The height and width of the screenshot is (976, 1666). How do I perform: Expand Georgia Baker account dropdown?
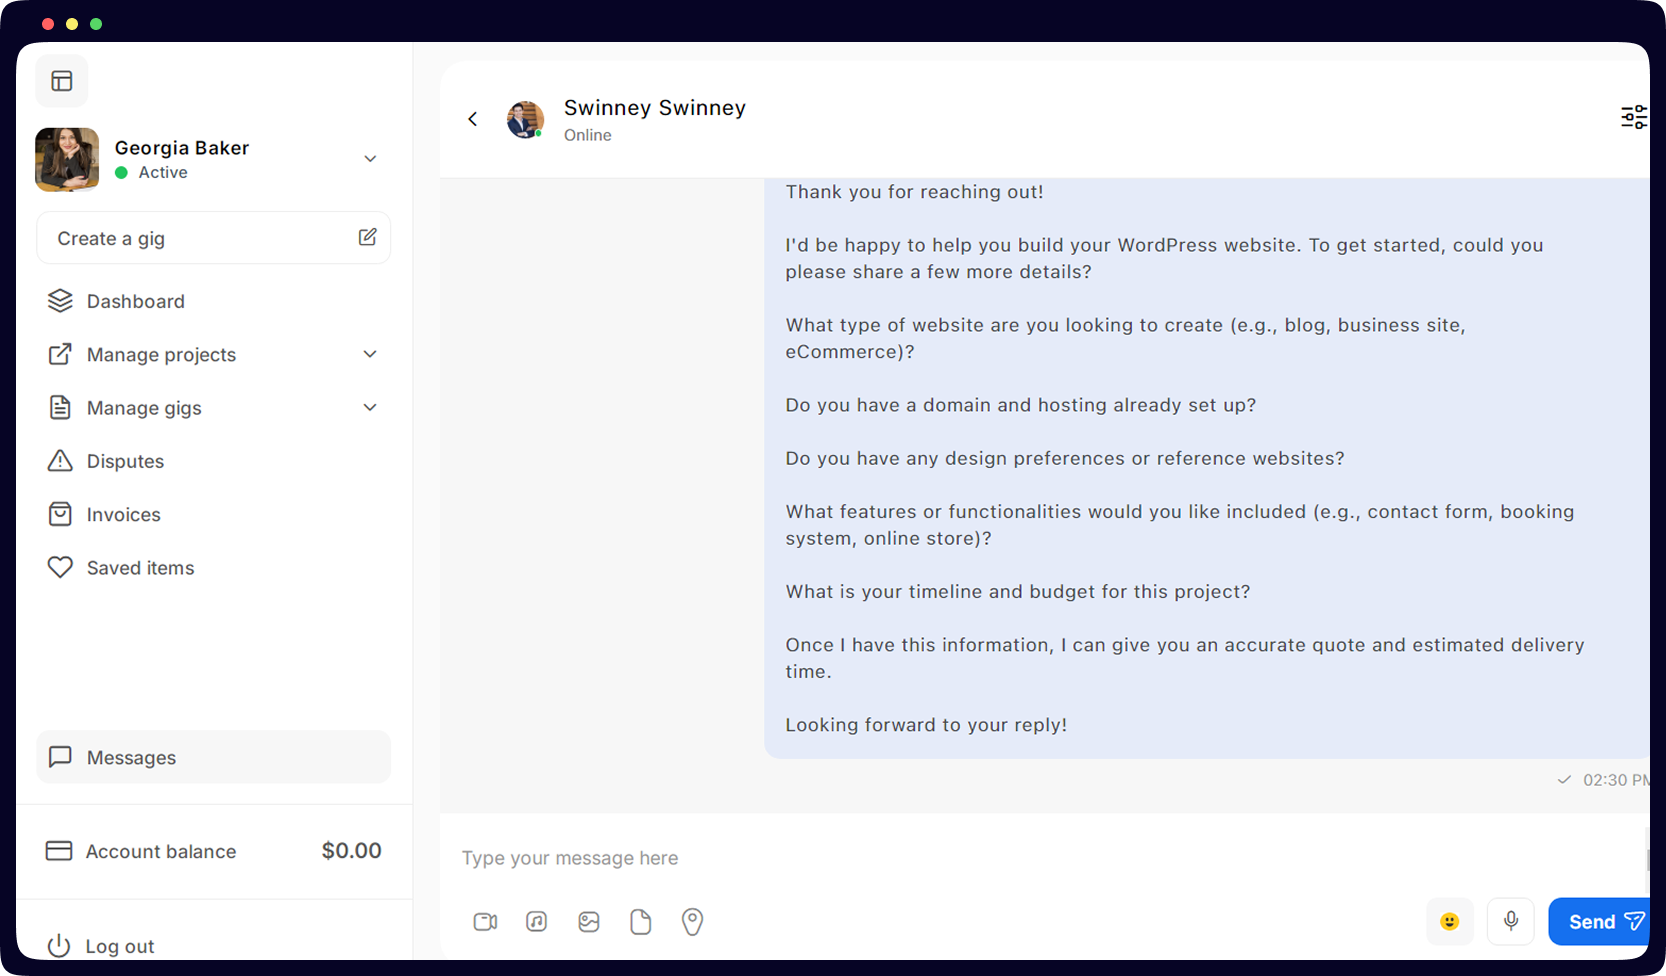(370, 159)
